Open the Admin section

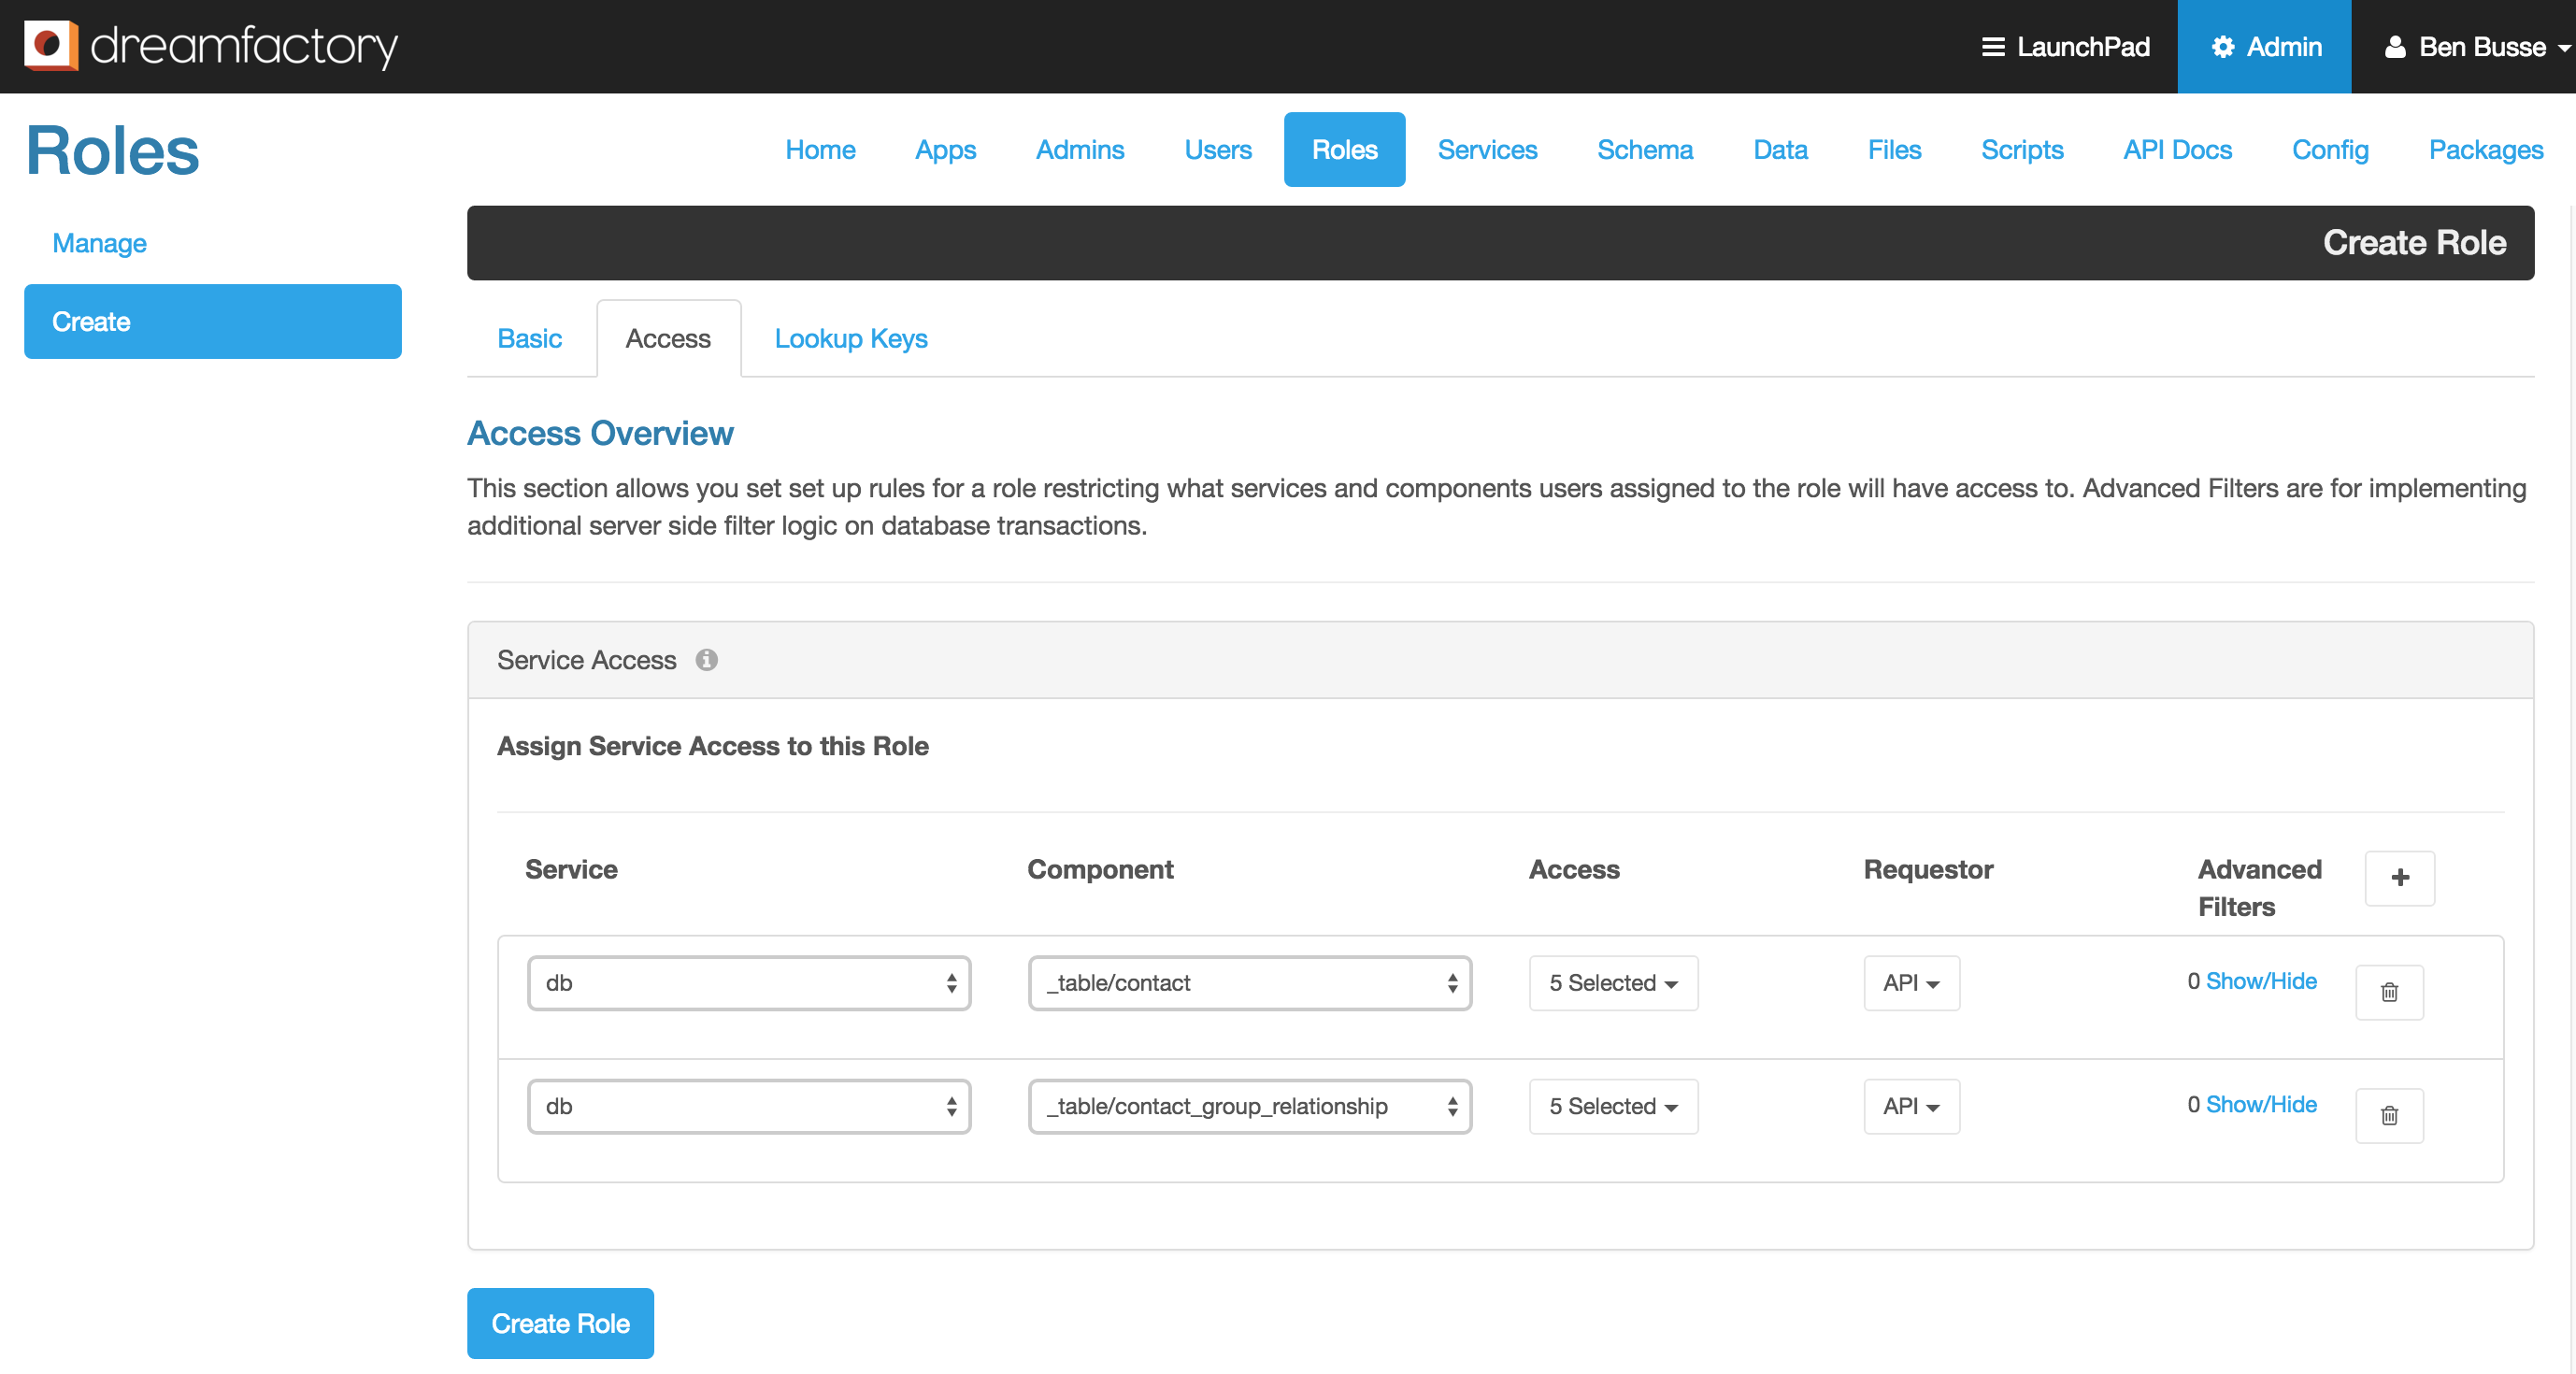click(2264, 47)
